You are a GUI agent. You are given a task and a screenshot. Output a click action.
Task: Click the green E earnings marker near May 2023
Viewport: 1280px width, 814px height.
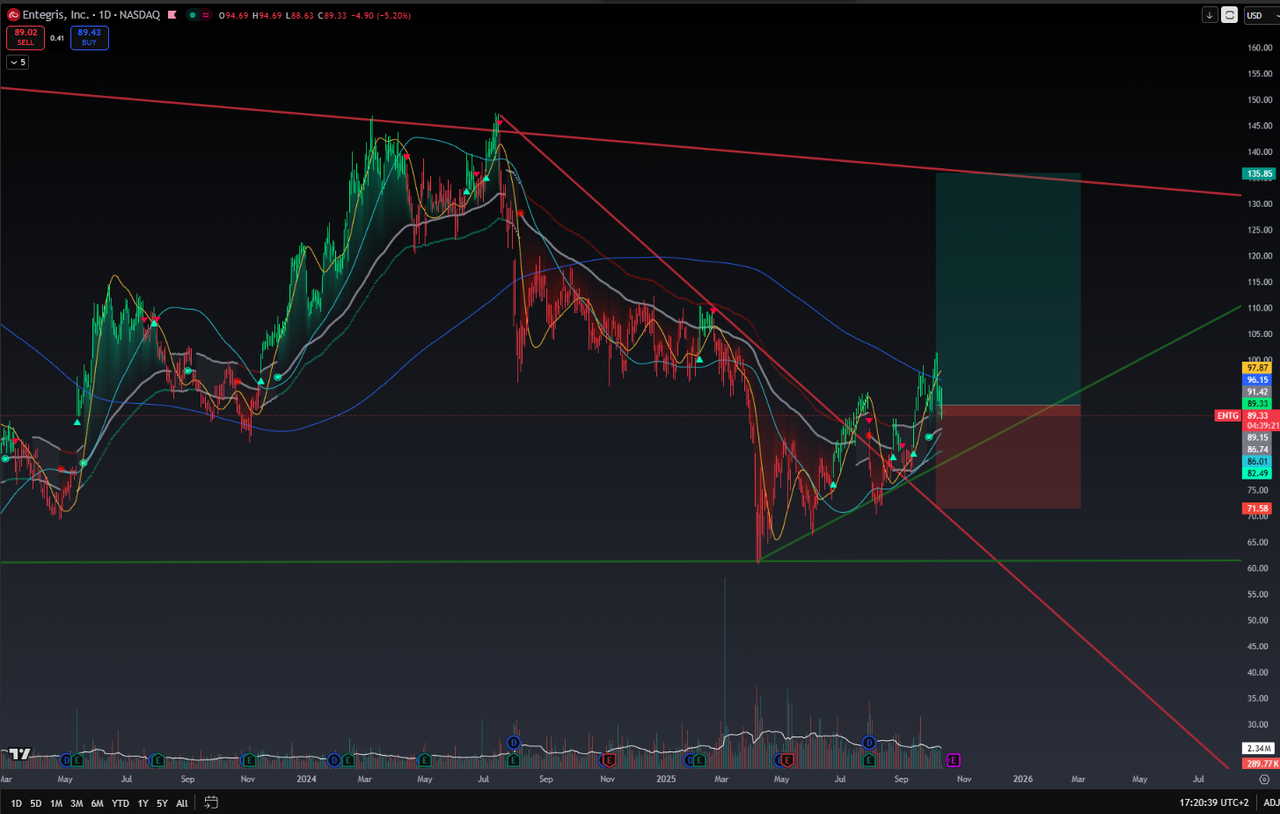(x=79, y=760)
